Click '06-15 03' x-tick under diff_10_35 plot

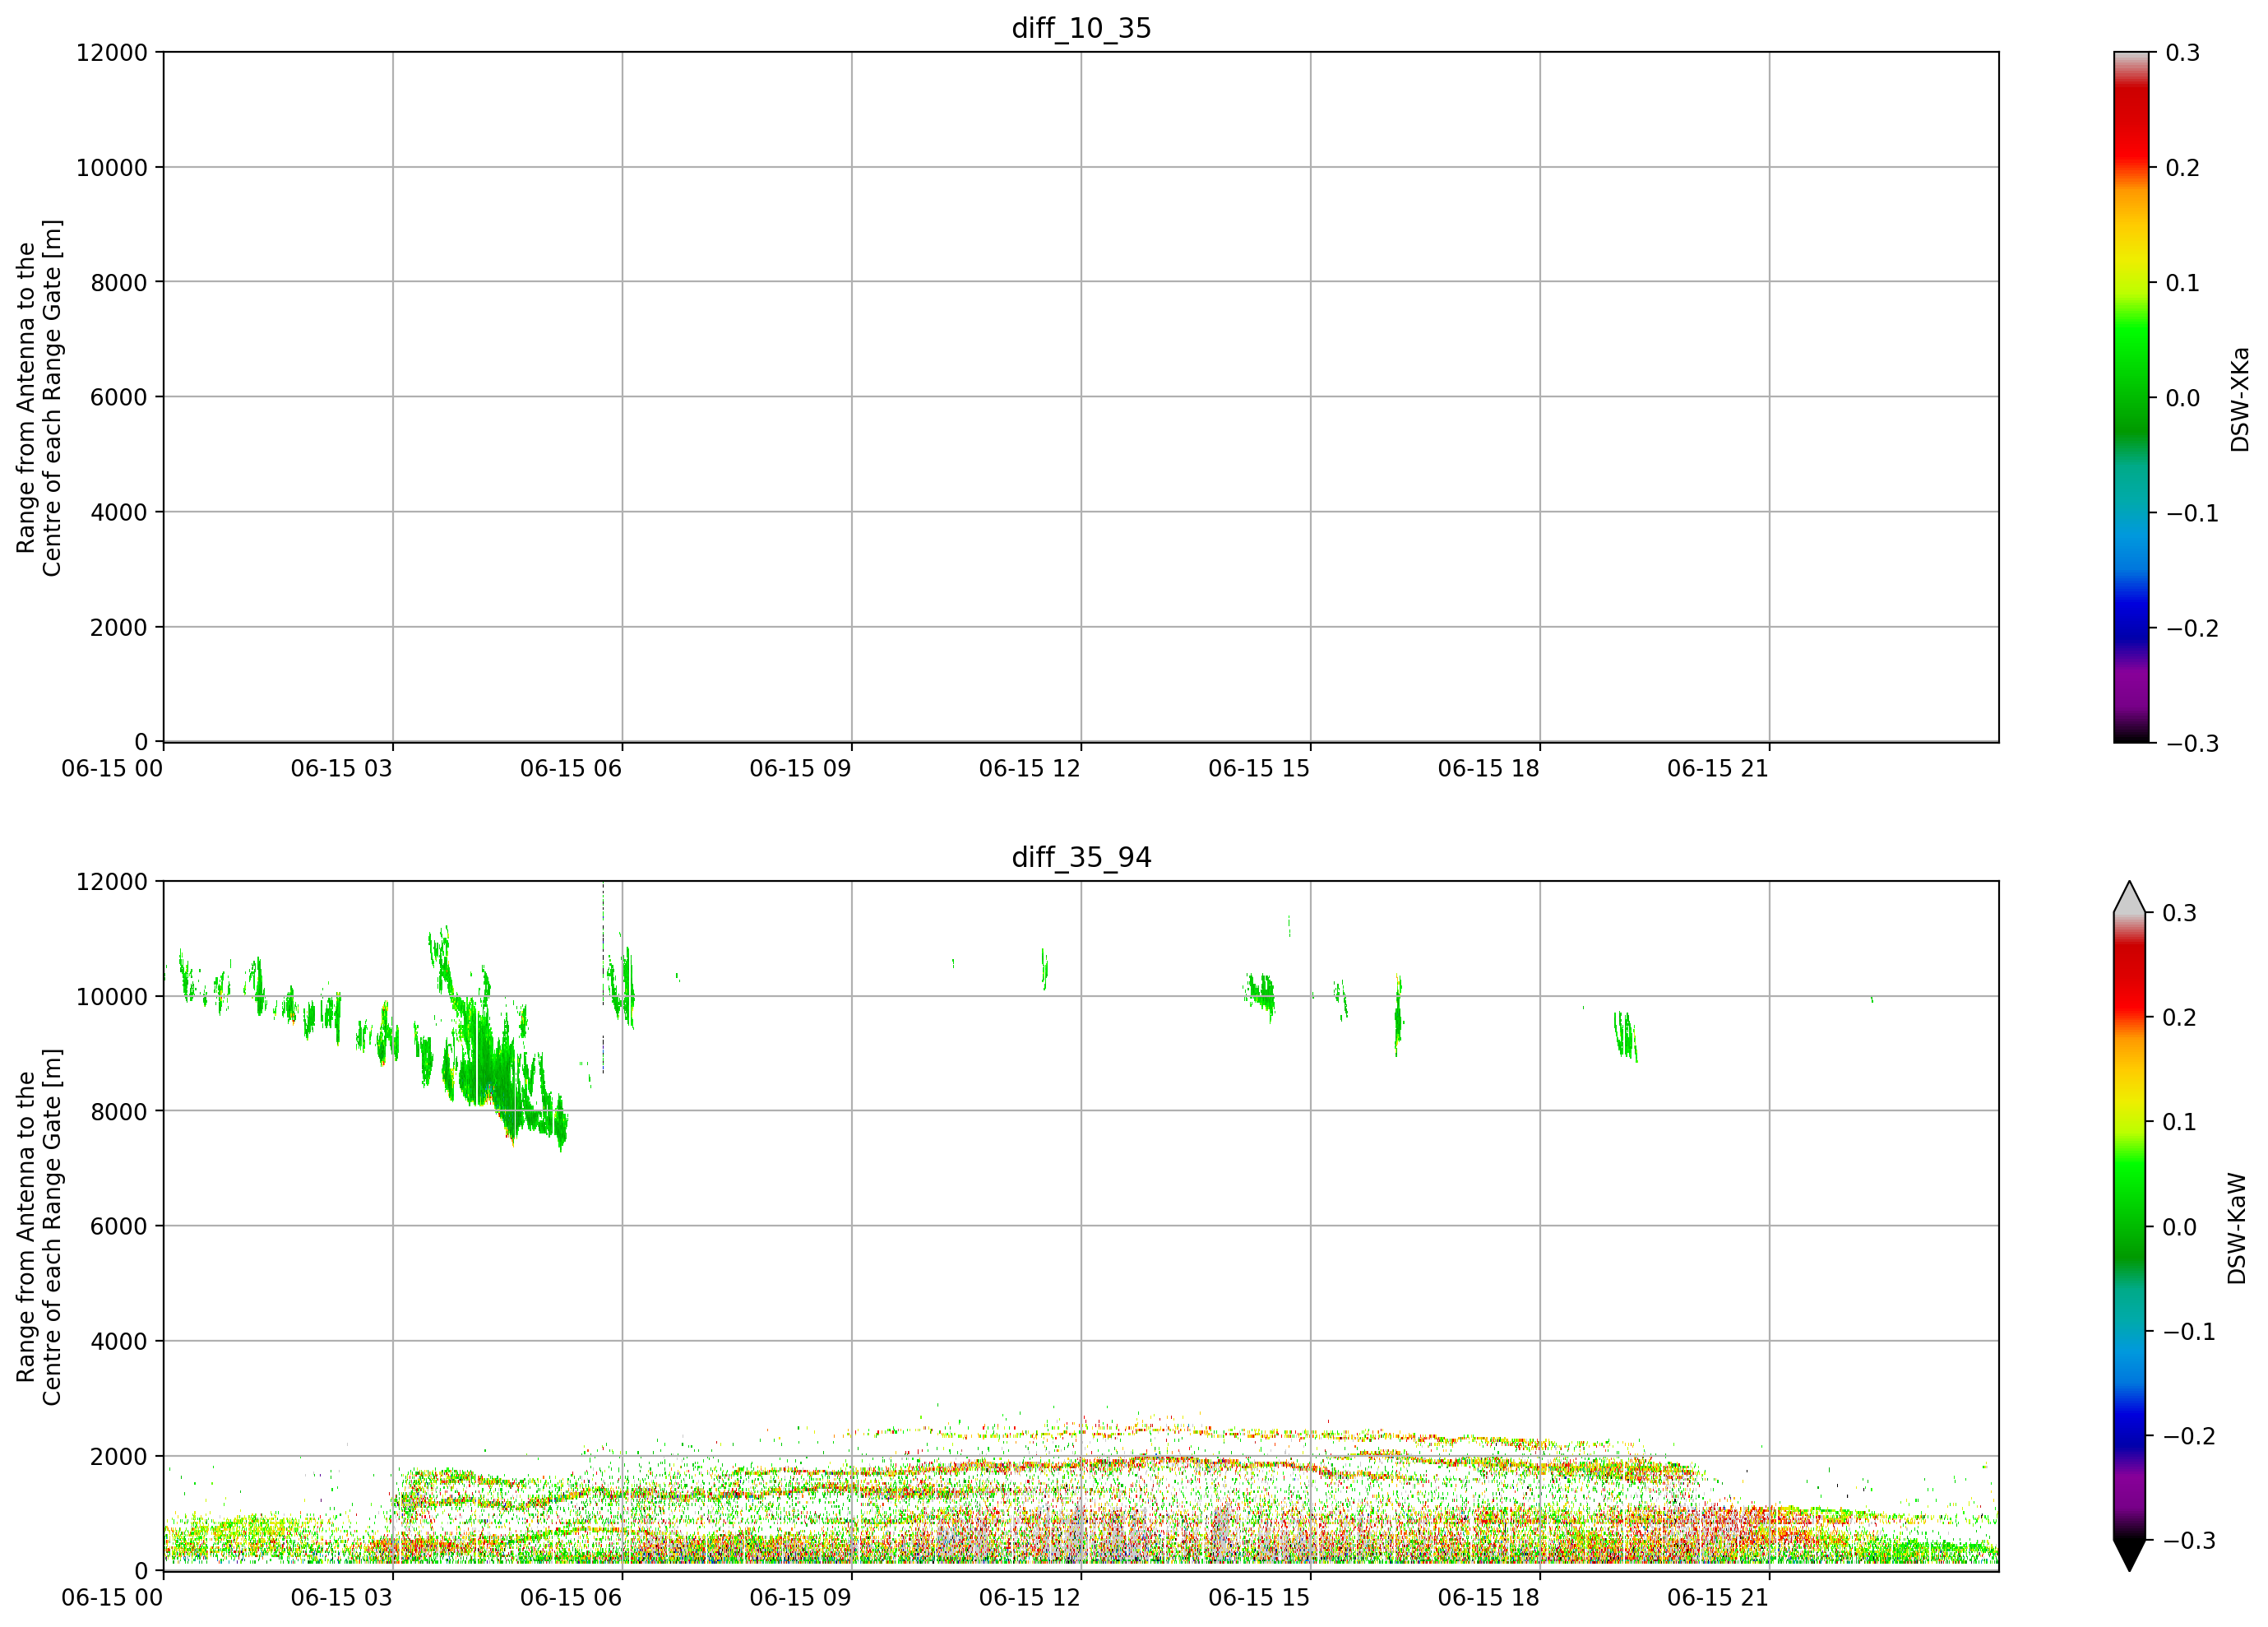click(342, 769)
